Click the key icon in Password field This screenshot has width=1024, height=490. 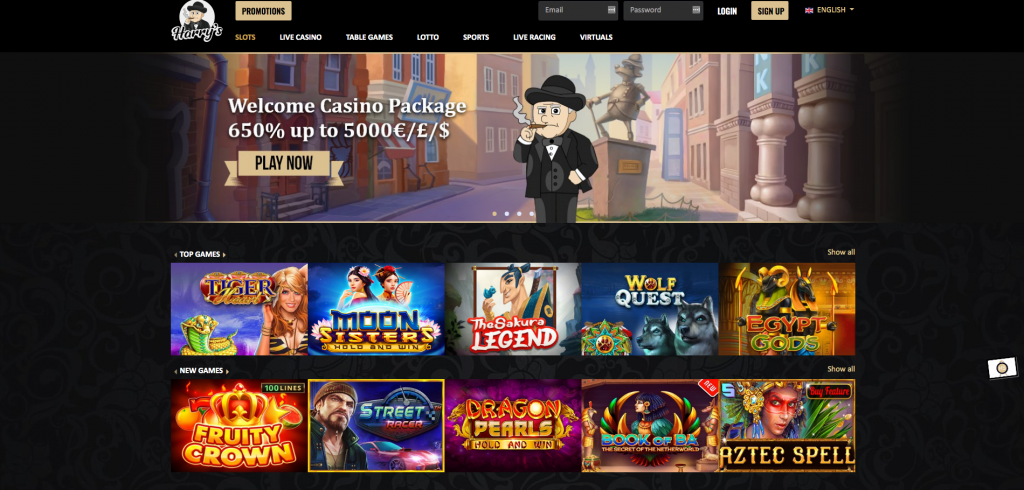(696, 10)
